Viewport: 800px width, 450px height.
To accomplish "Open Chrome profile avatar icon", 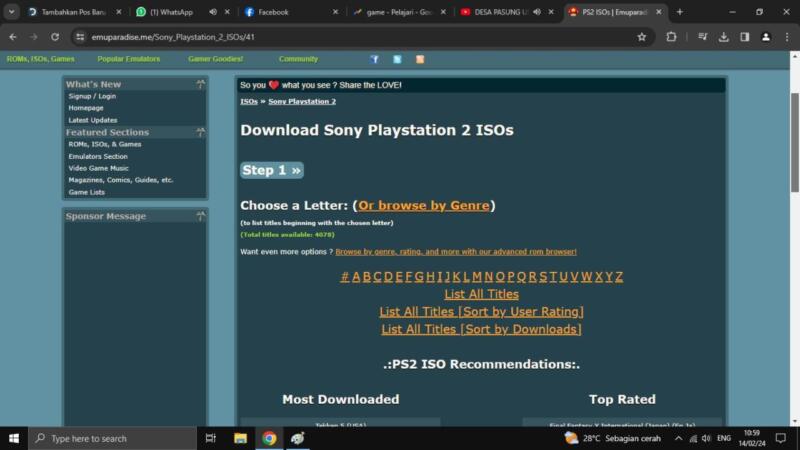I will pos(765,37).
